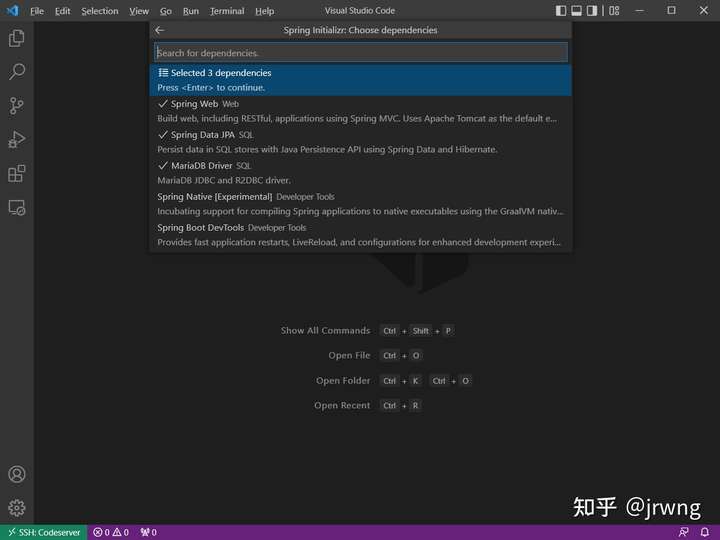This screenshot has width=720, height=540.
Task: Open the Manage gear icon
Action: [17, 508]
